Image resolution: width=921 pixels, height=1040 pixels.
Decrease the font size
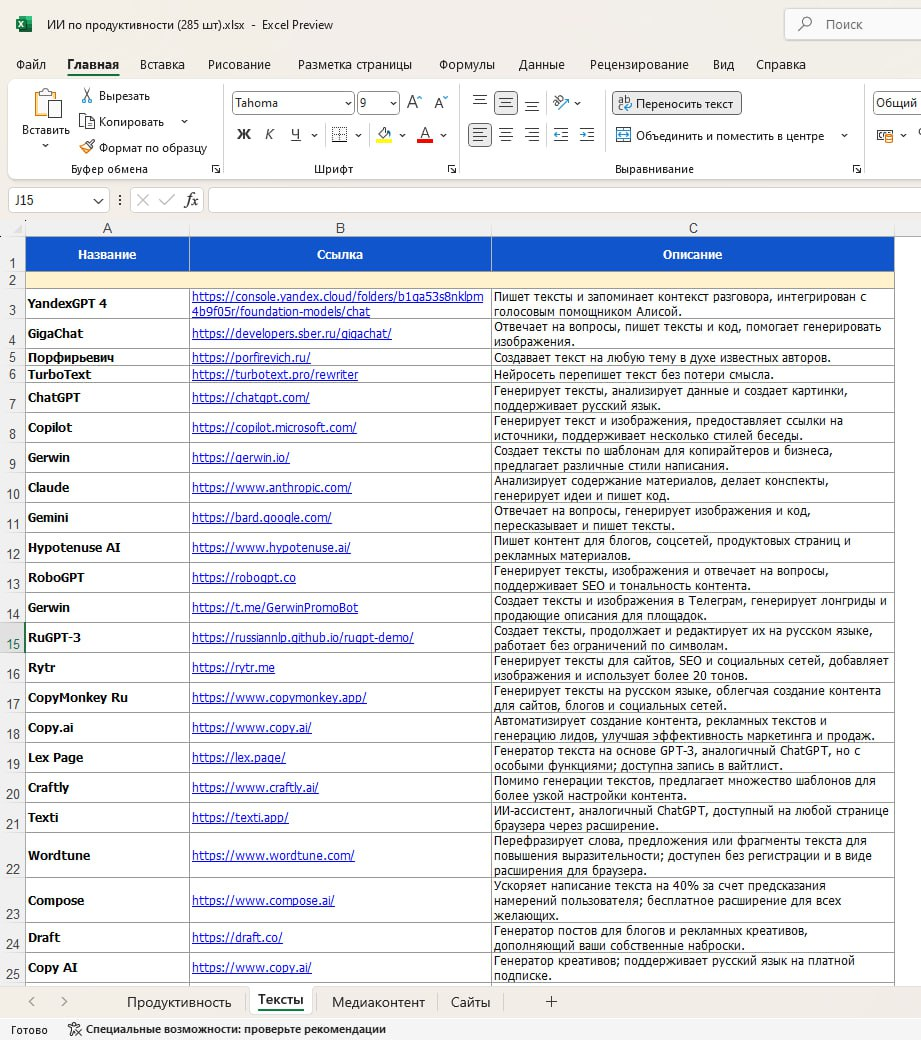pos(441,102)
